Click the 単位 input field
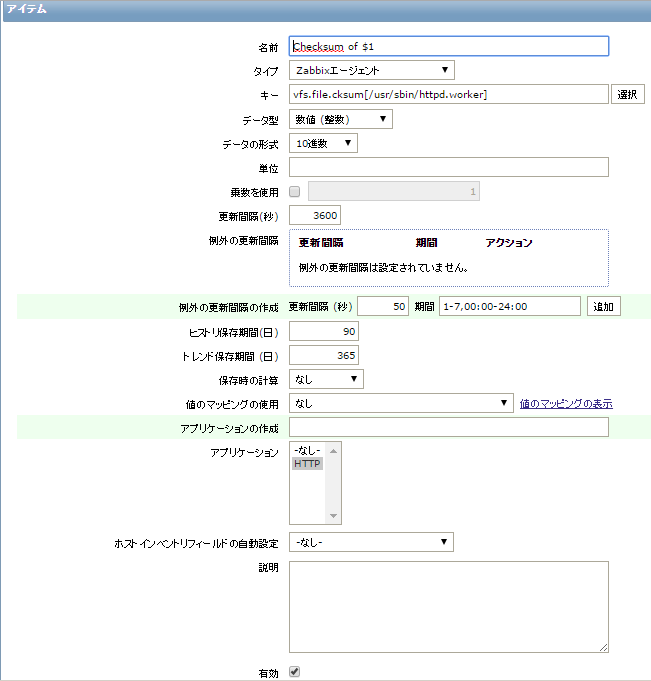This screenshot has width=651, height=681. (x=449, y=167)
